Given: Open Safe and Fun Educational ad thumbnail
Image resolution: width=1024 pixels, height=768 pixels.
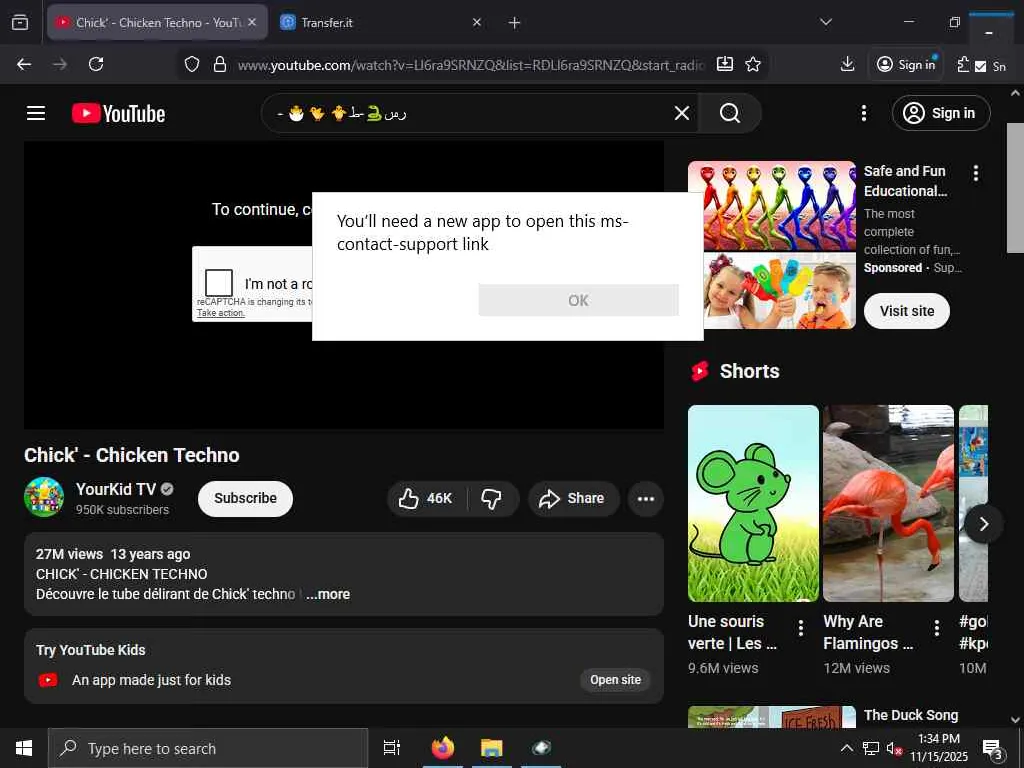Looking at the screenshot, I should click(772, 245).
